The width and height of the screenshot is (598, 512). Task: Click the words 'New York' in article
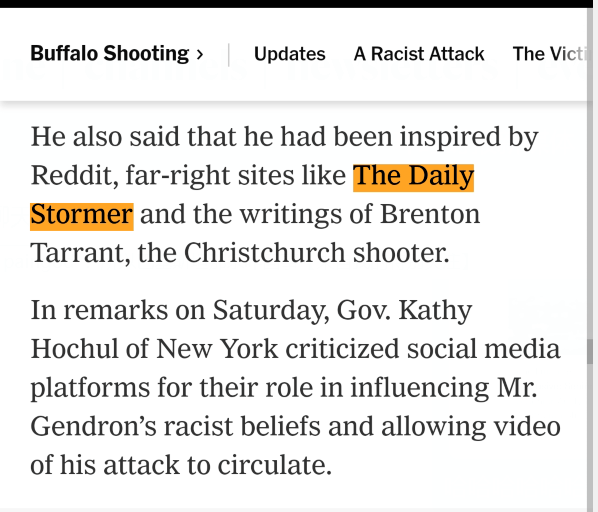(217, 349)
